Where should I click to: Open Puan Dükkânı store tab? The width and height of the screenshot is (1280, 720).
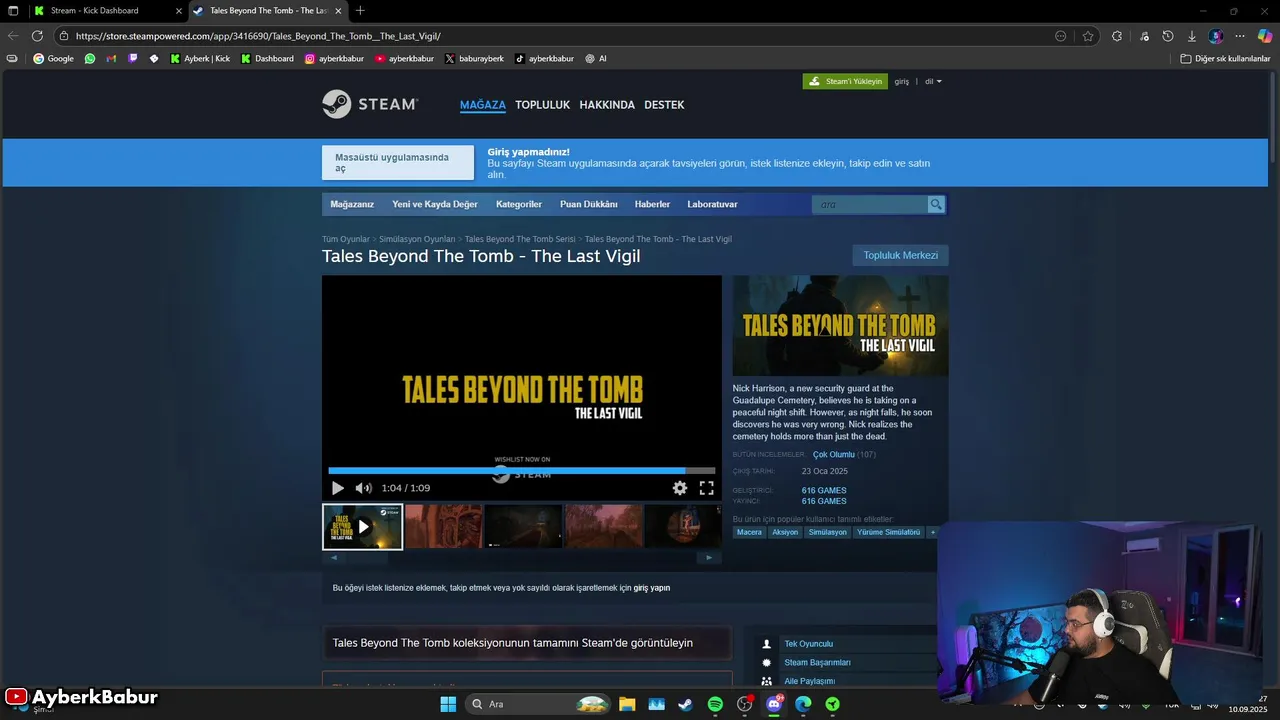tap(589, 204)
